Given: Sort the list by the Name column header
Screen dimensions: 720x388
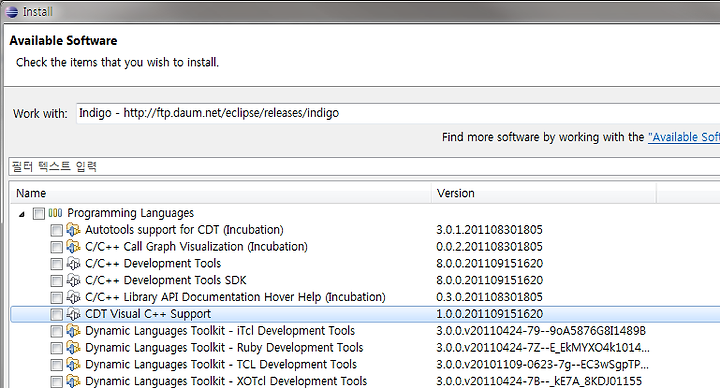Looking at the screenshot, I should tap(221, 193).
